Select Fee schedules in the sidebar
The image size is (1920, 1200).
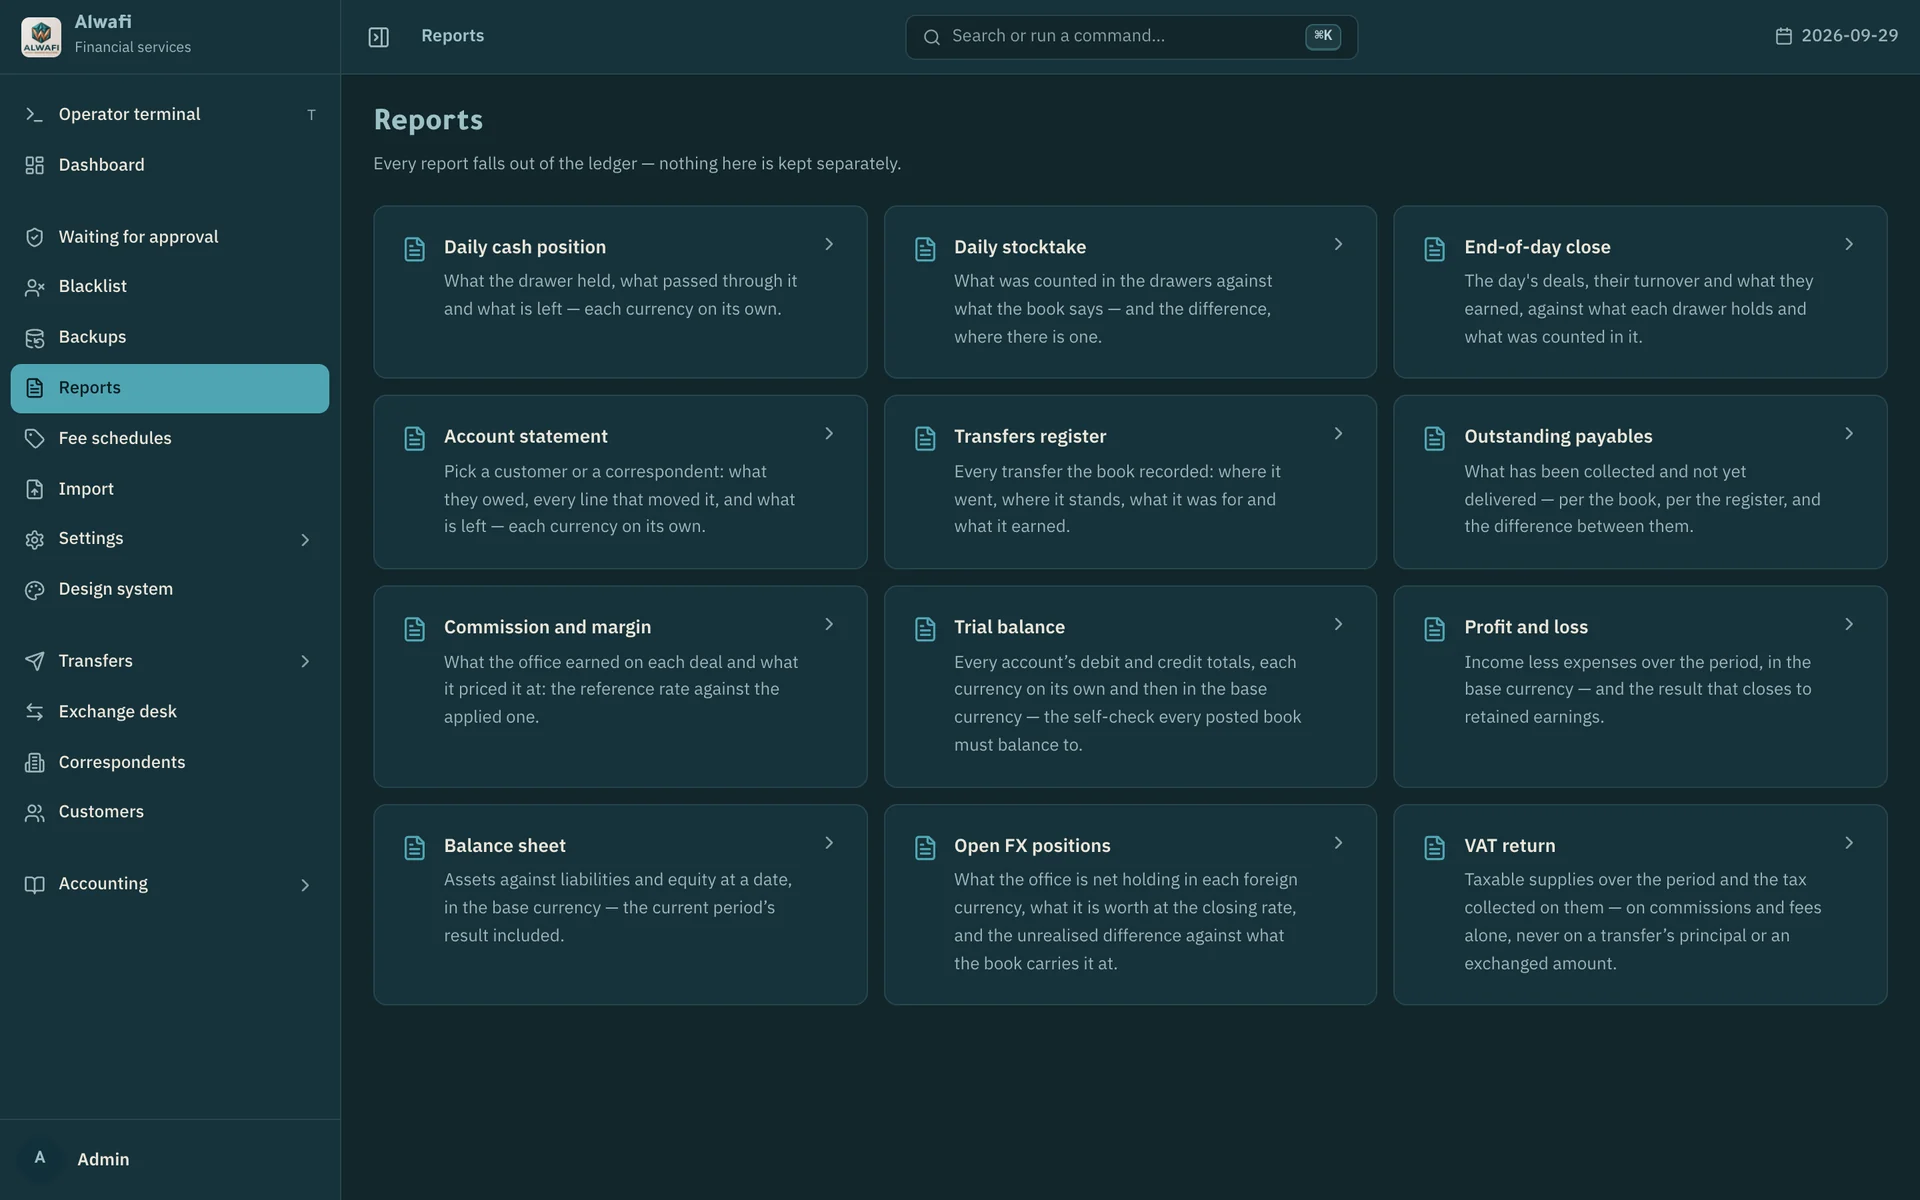click(170, 439)
